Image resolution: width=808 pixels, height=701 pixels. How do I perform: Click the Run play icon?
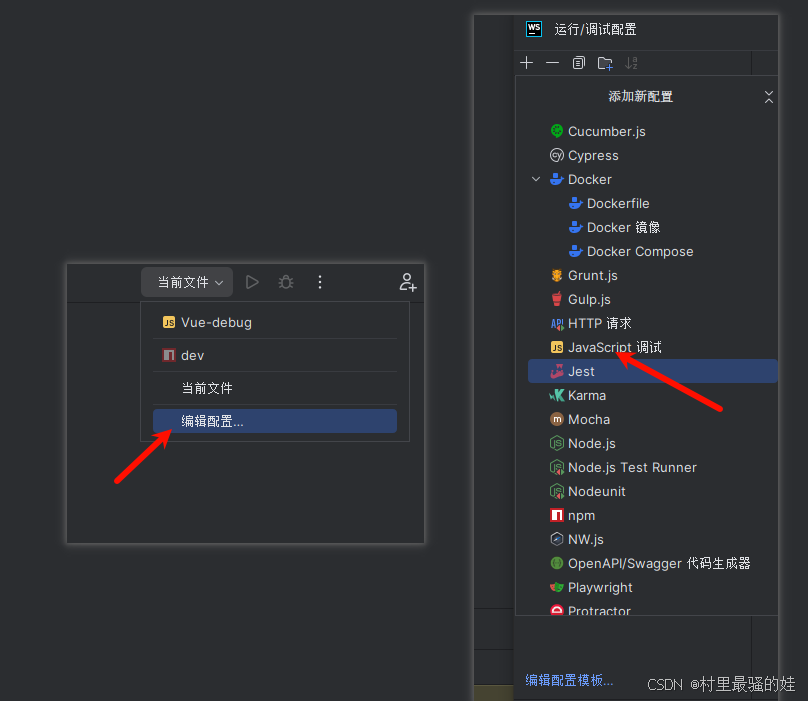point(252,282)
